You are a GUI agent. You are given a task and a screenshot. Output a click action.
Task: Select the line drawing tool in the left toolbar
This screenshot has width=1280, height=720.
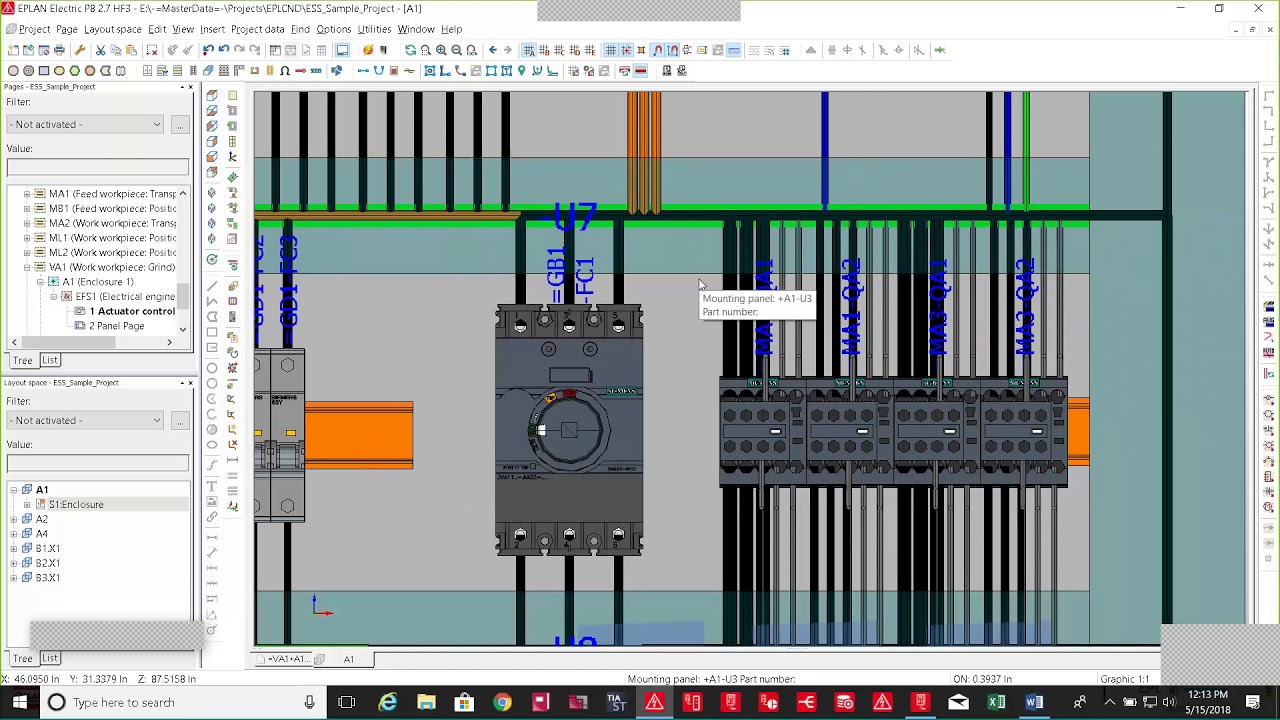click(x=212, y=286)
